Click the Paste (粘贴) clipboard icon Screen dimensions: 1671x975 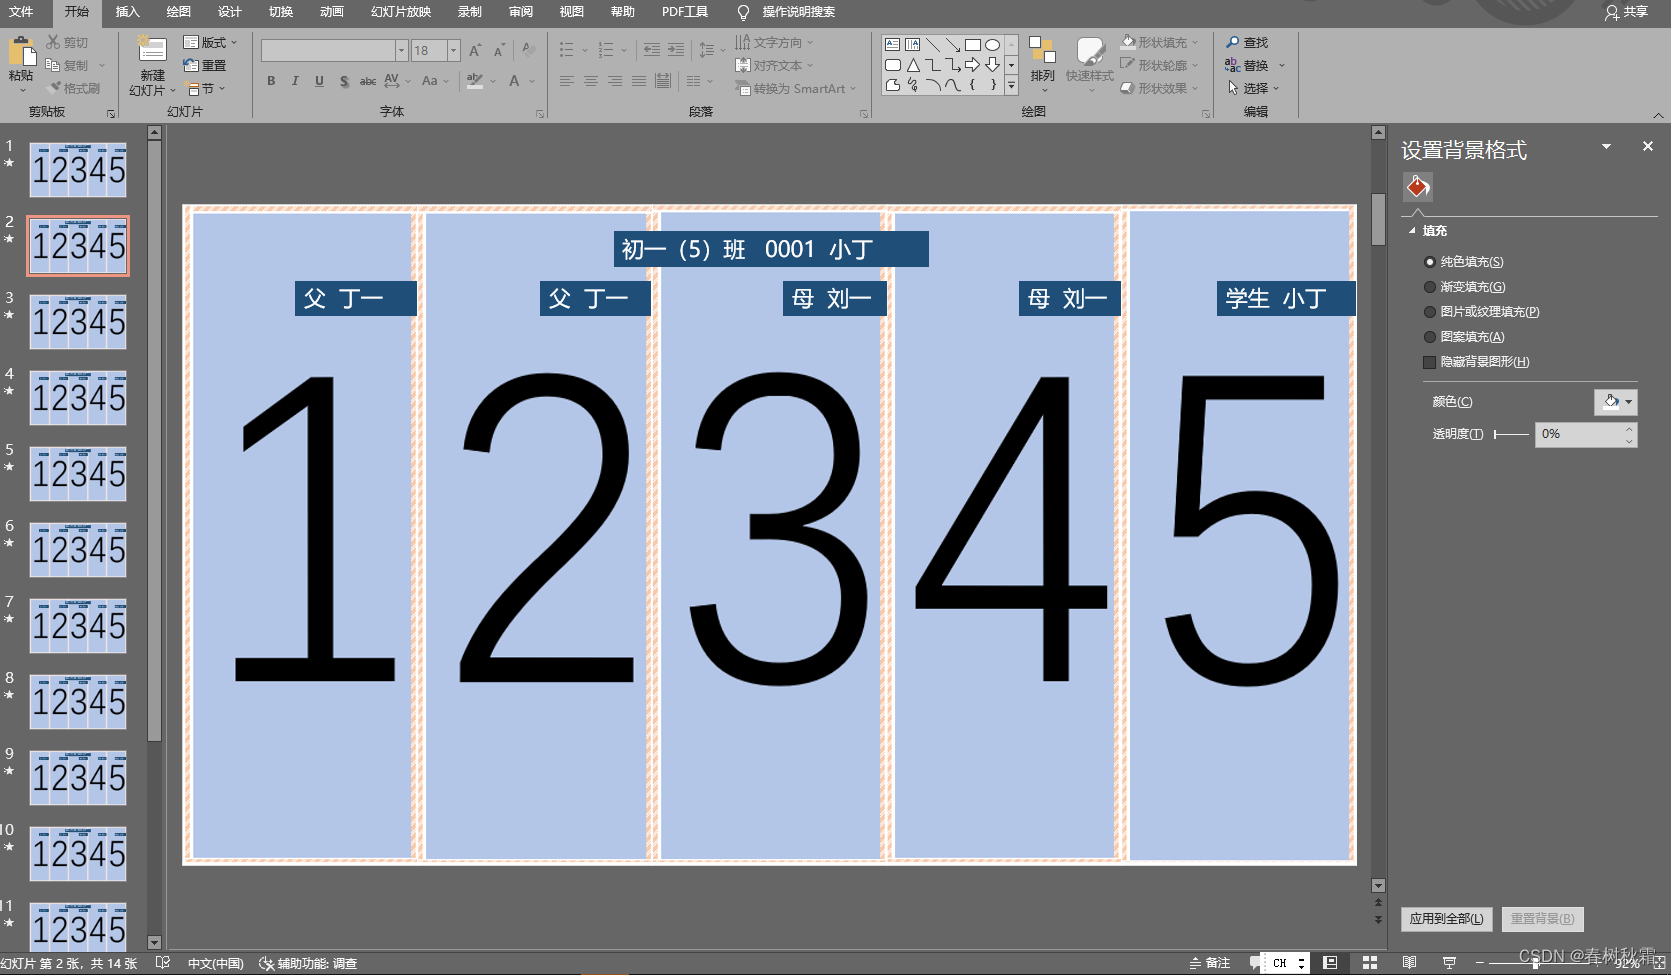click(21, 50)
